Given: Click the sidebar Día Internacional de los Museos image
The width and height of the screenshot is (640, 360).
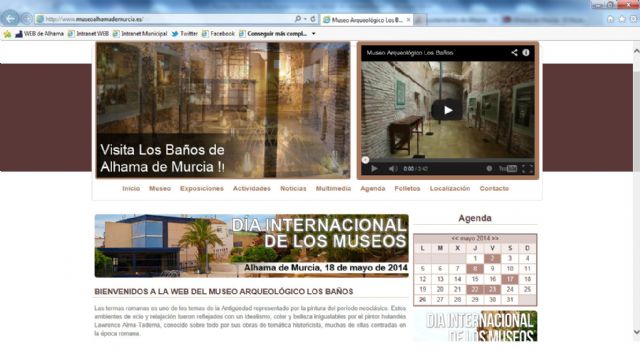Looking at the screenshot, I should (x=475, y=326).
